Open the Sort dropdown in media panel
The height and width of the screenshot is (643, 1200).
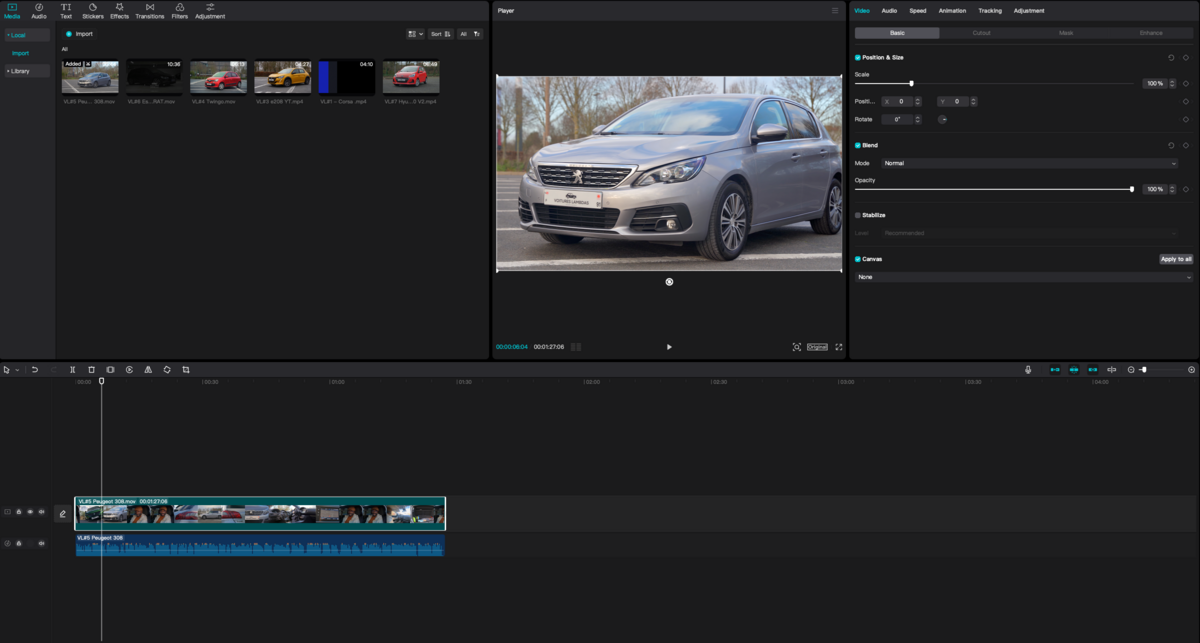point(441,34)
